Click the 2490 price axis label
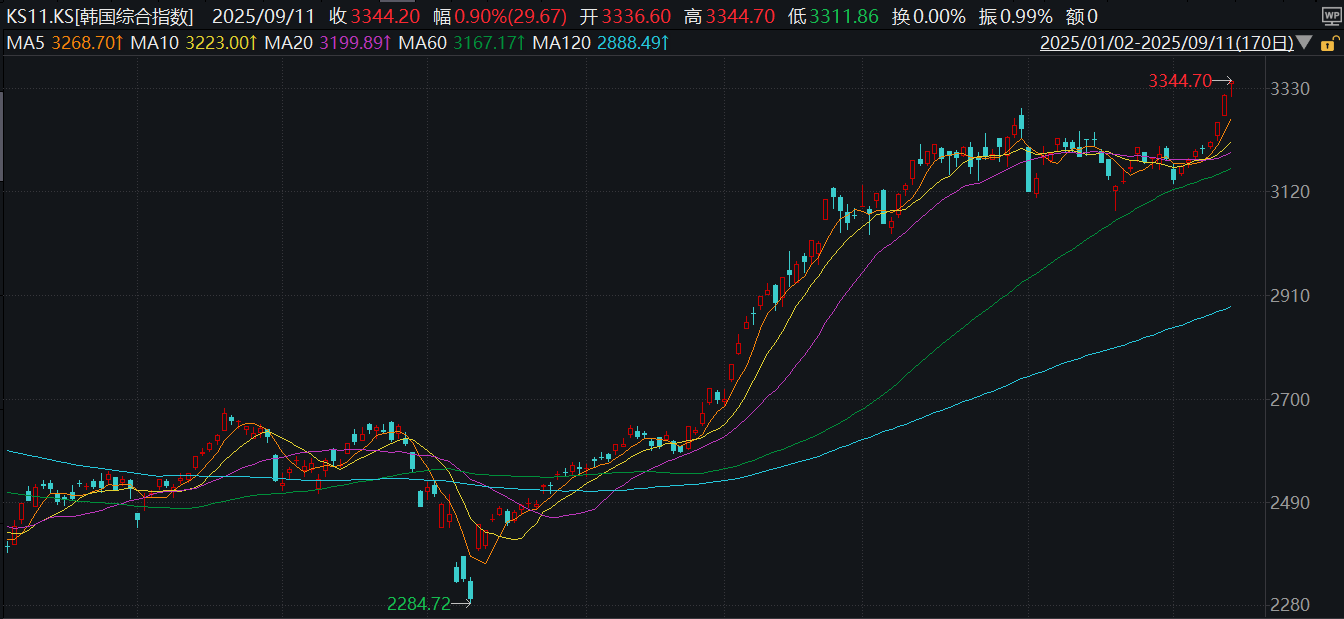1344x619 pixels. [1289, 502]
